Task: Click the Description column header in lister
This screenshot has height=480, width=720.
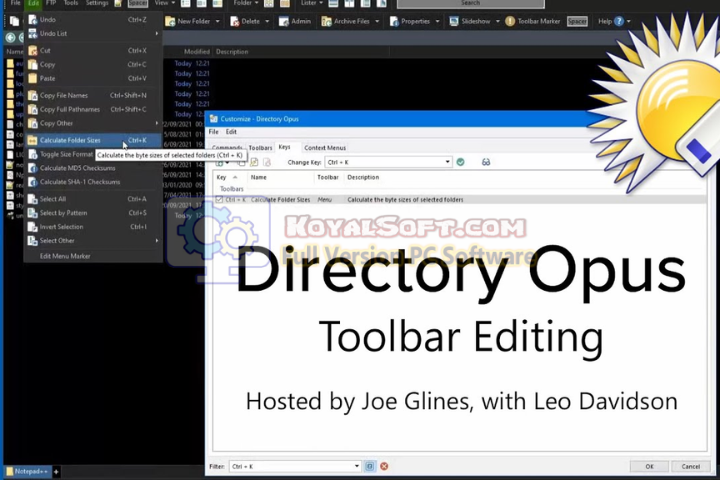Action: click(x=232, y=52)
